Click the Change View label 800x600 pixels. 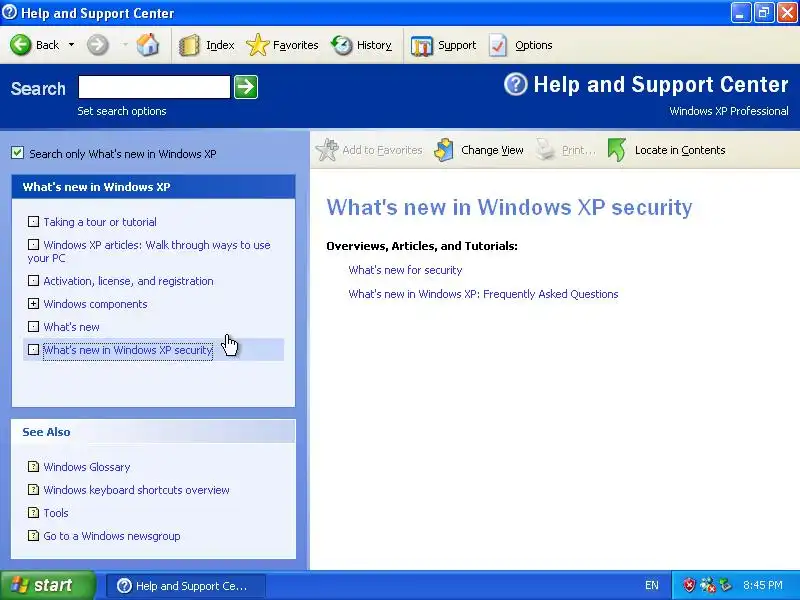coord(492,150)
